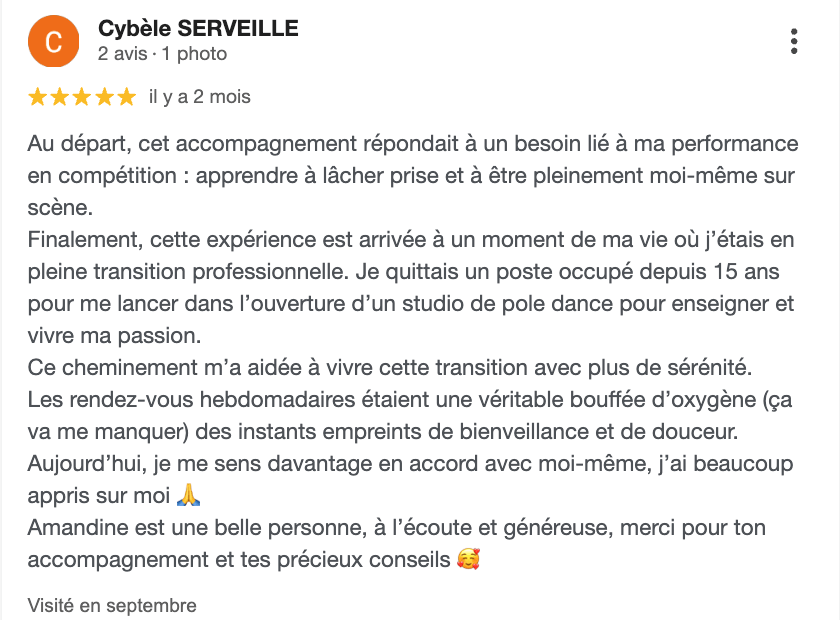The image size is (840, 620).
Task: Click the fourth yellow rating star
Action: [104, 97]
